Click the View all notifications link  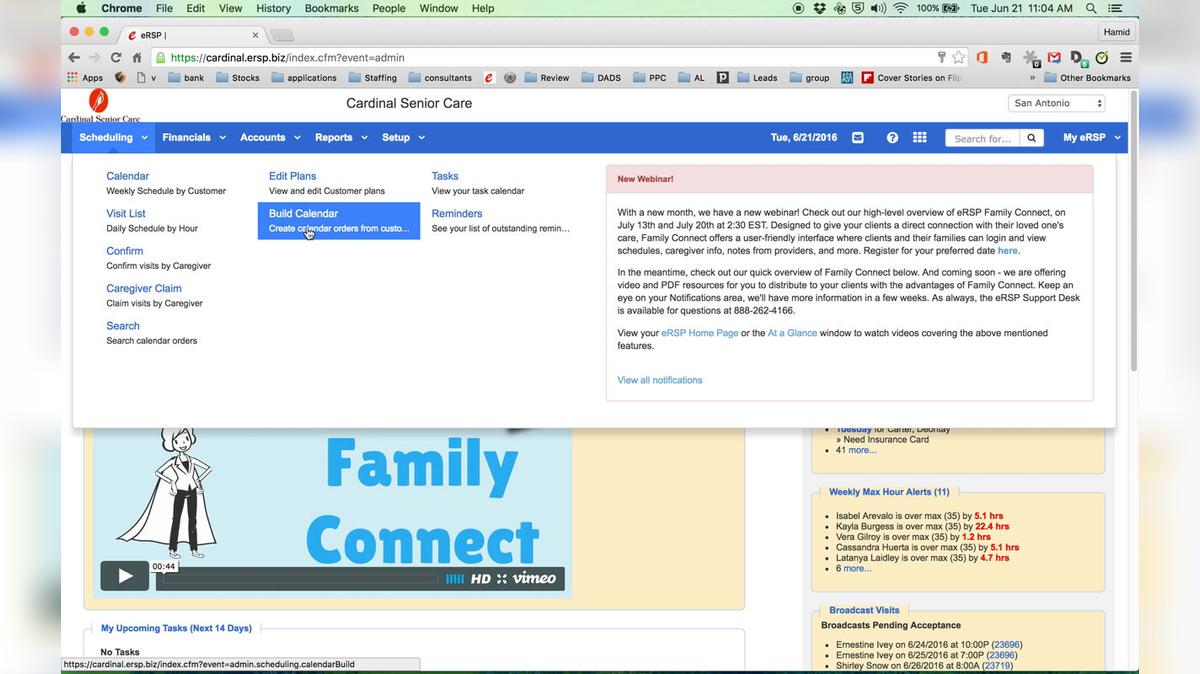(659, 380)
